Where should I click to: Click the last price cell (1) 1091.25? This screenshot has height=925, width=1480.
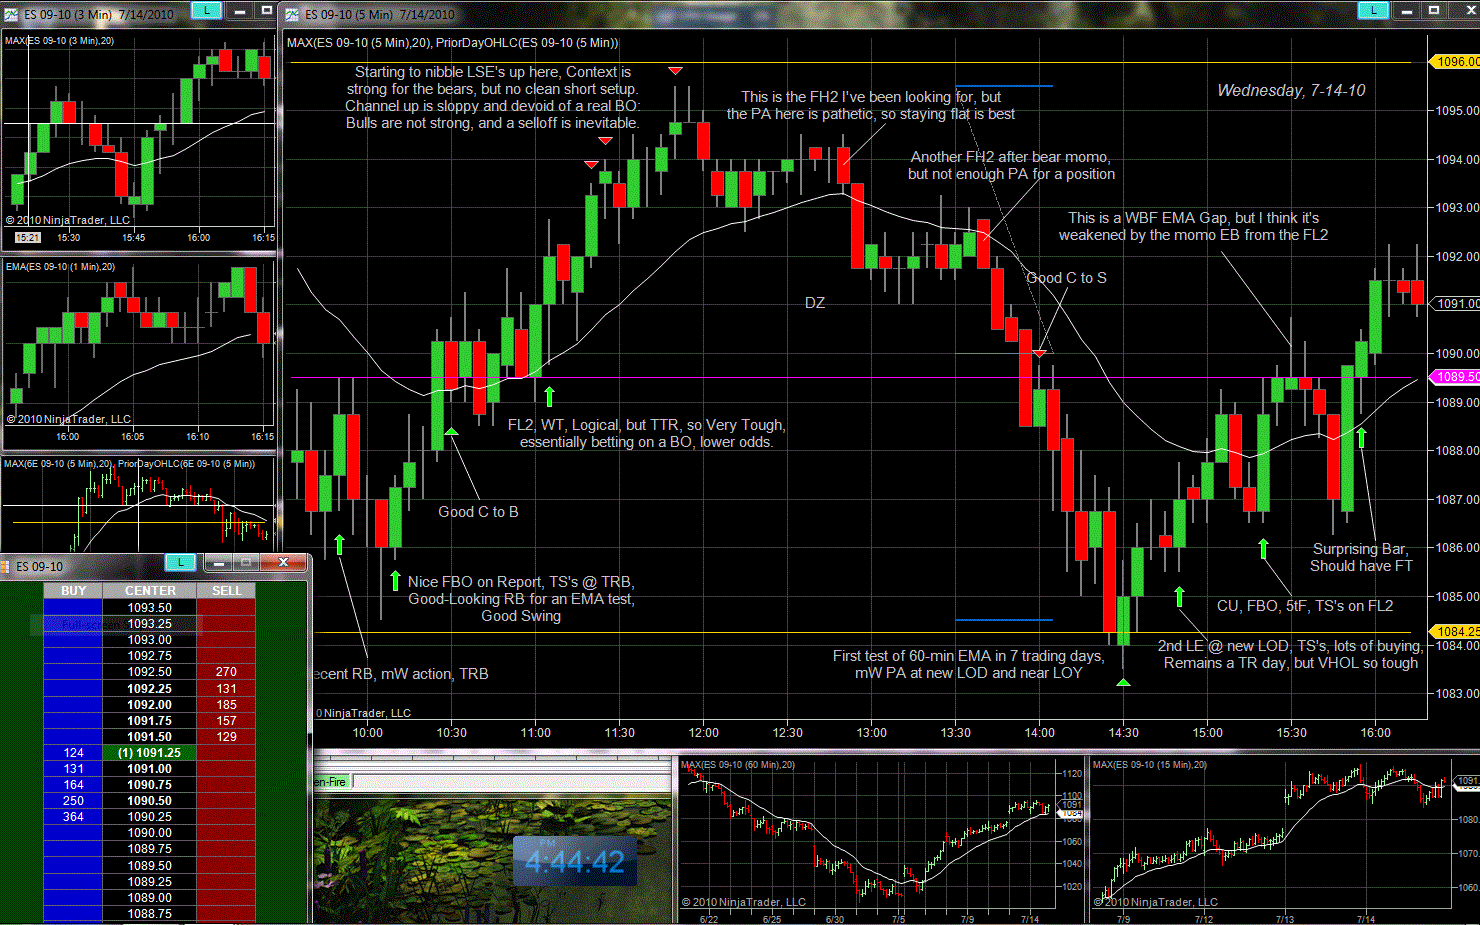150,753
